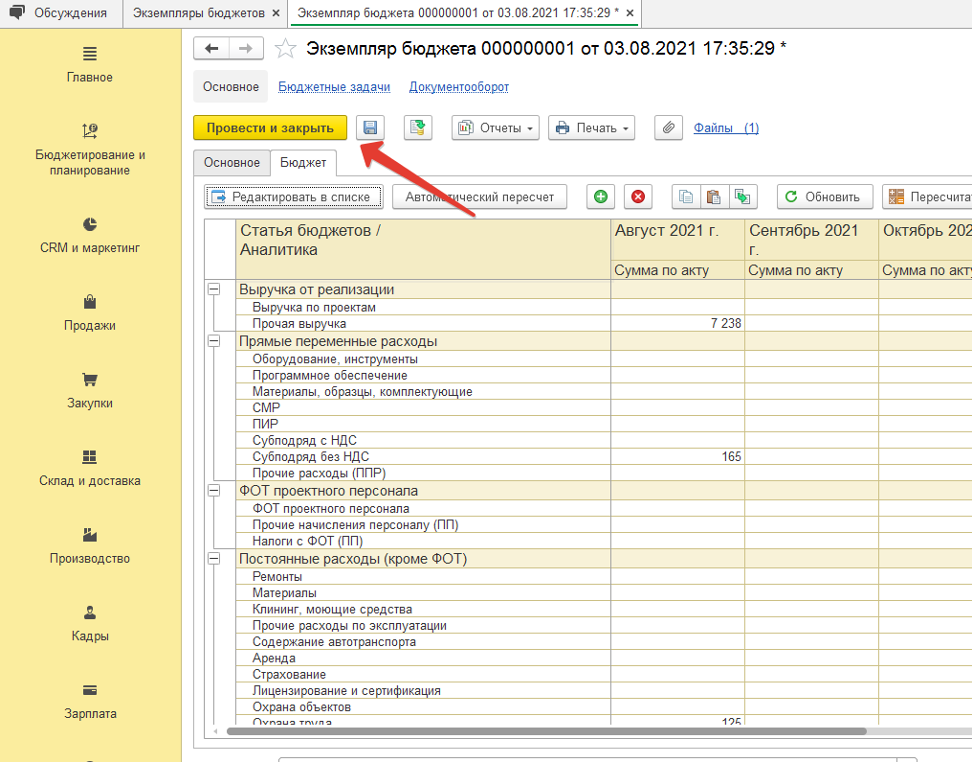Open the Отчеты dropdown menu
This screenshot has height=762, width=972.
pyautogui.click(x=495, y=128)
